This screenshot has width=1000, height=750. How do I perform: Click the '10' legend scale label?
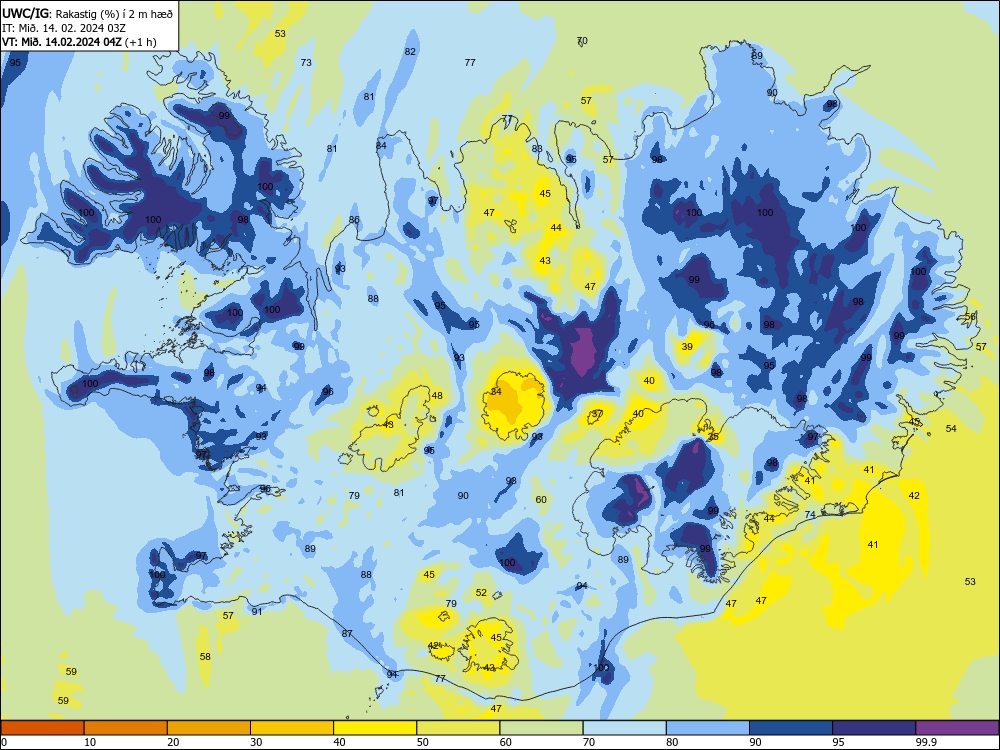click(90, 742)
